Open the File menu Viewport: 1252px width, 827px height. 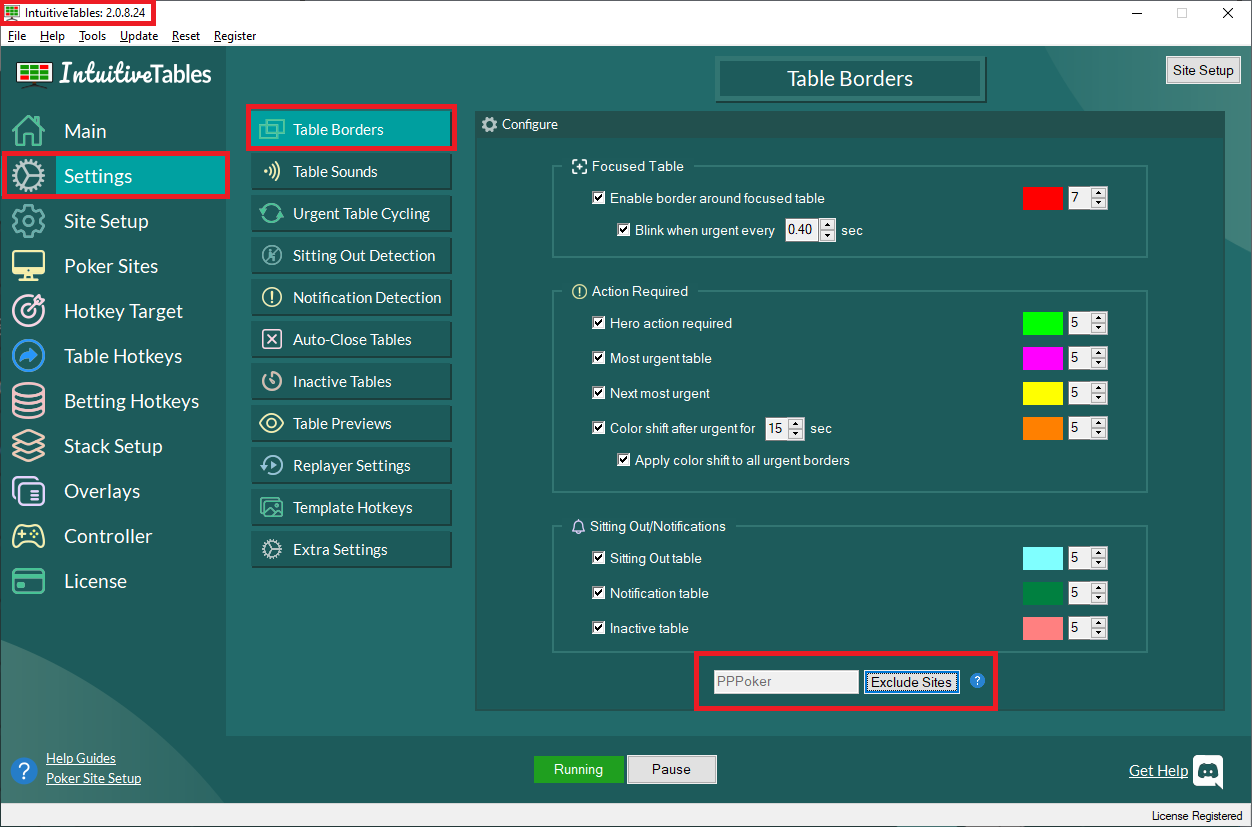16,35
